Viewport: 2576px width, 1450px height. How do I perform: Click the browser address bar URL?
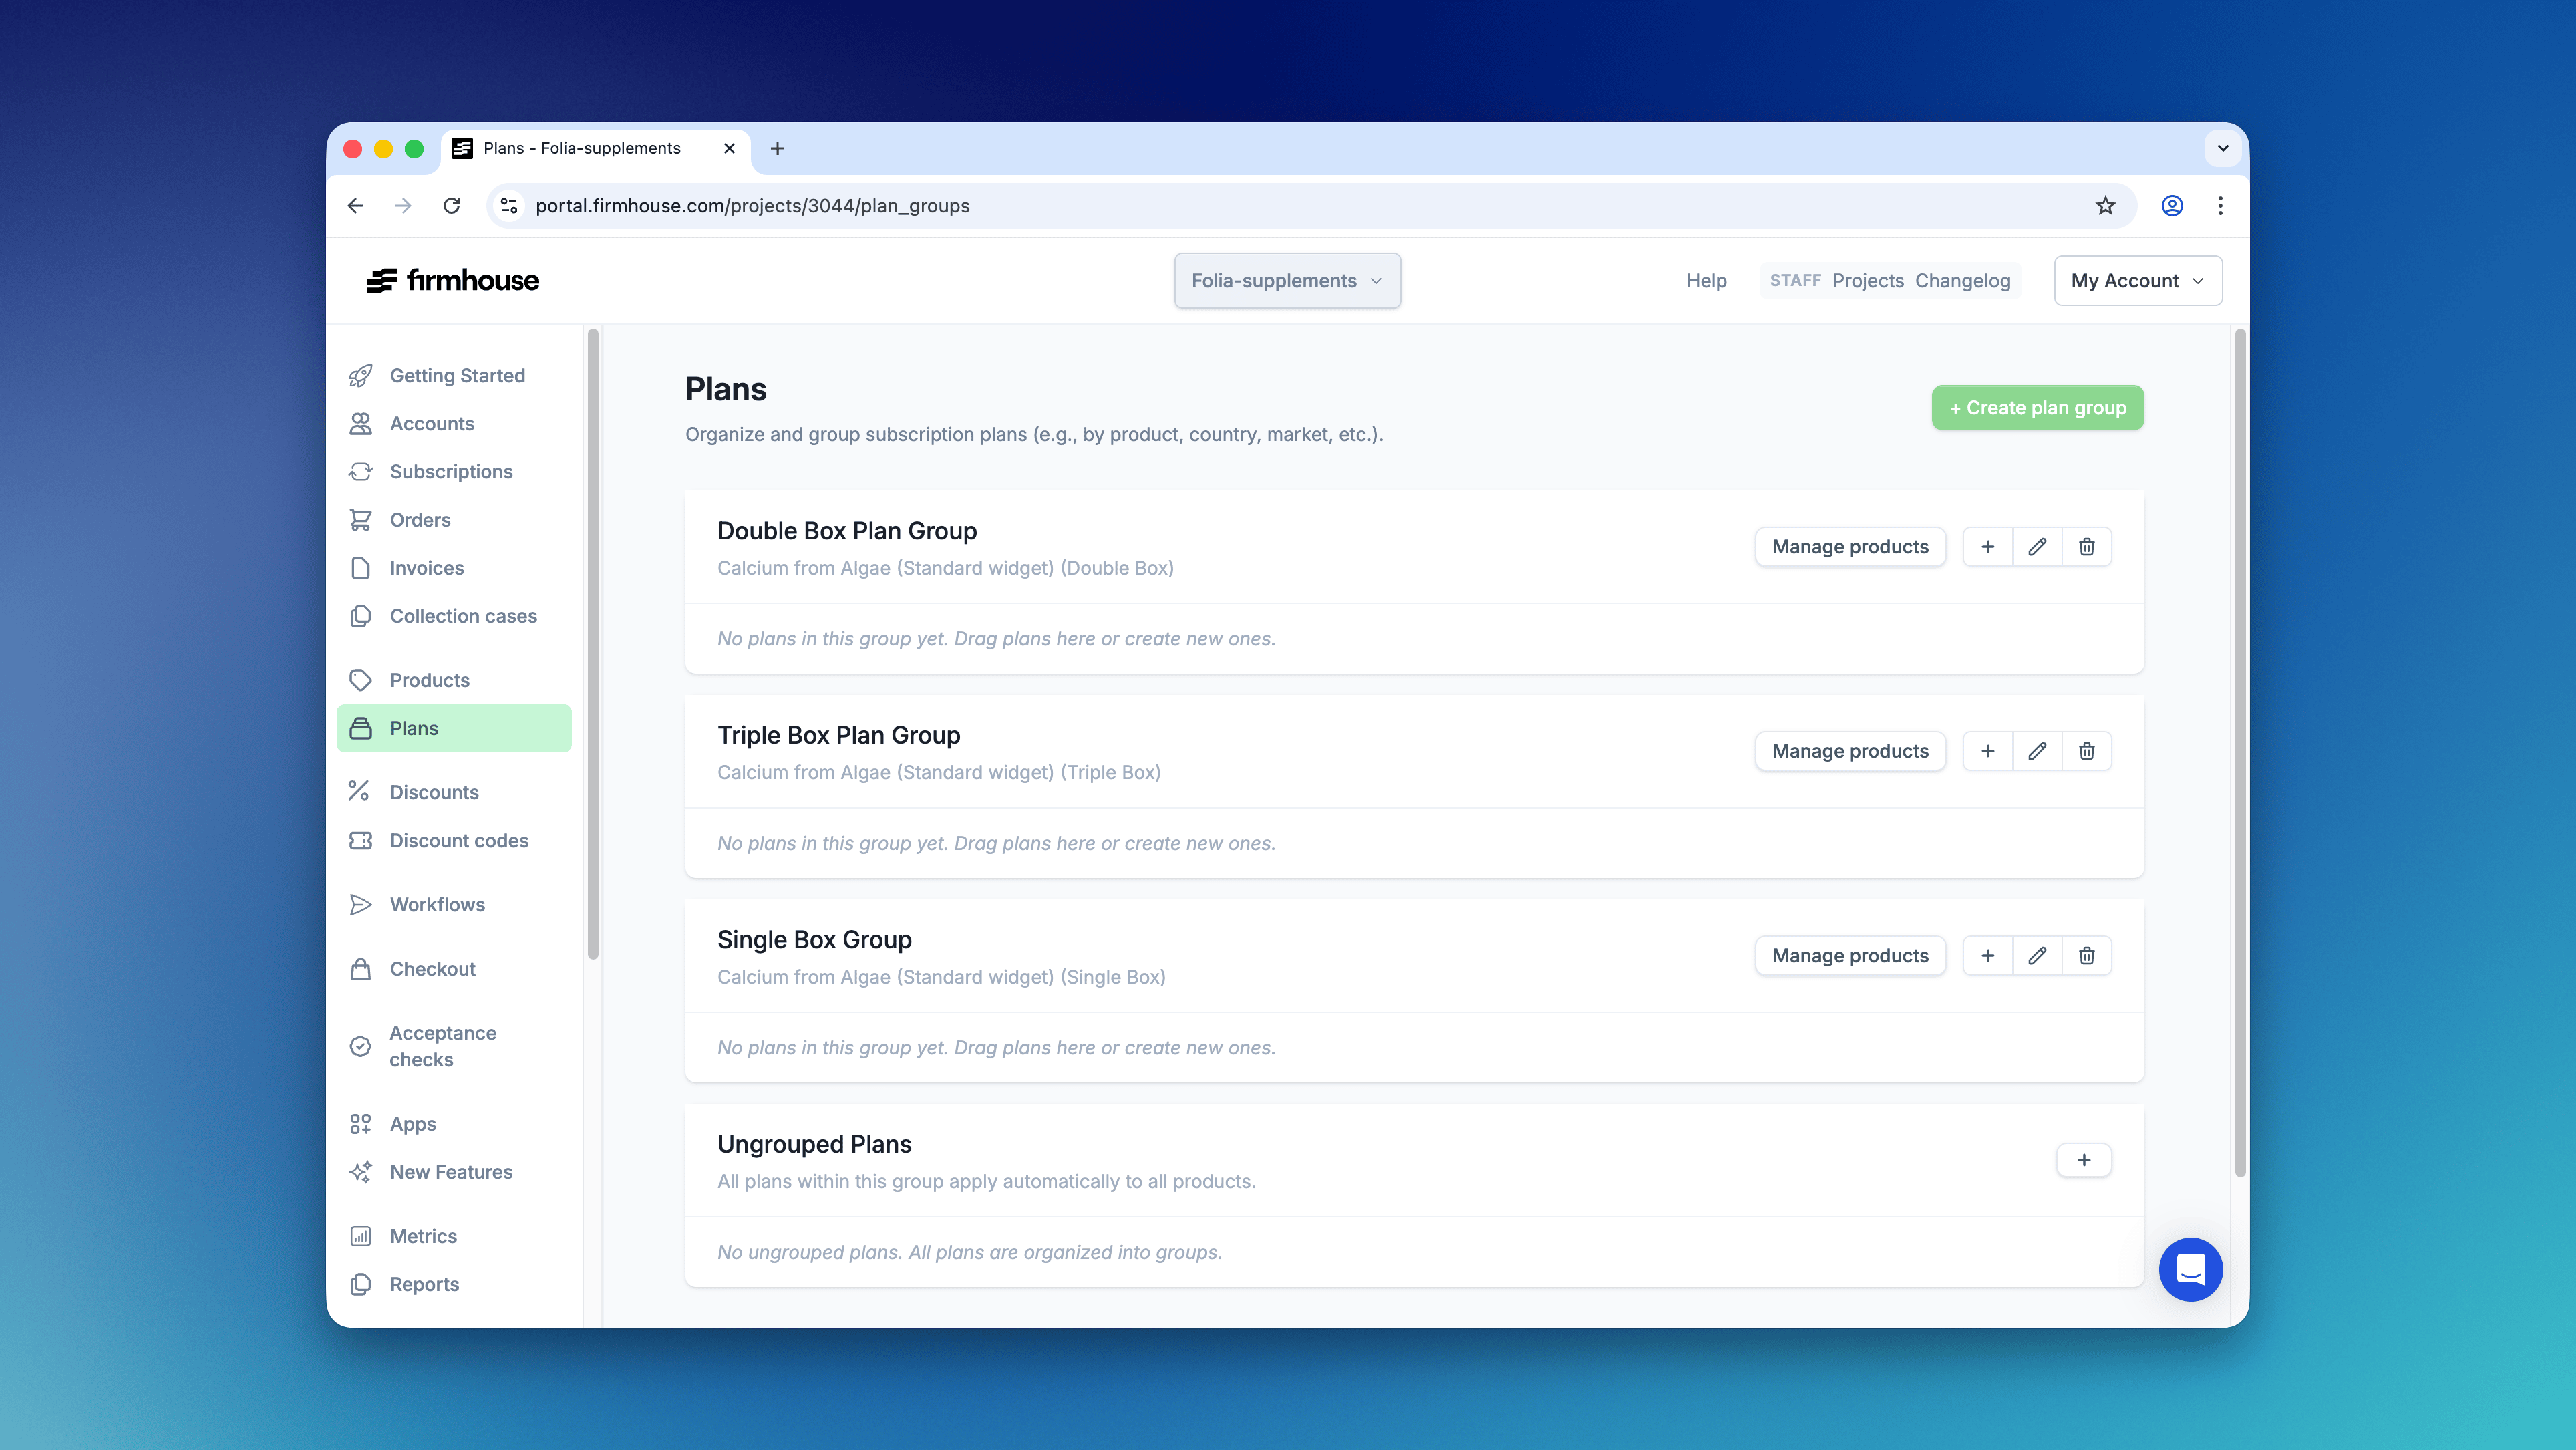(x=752, y=206)
